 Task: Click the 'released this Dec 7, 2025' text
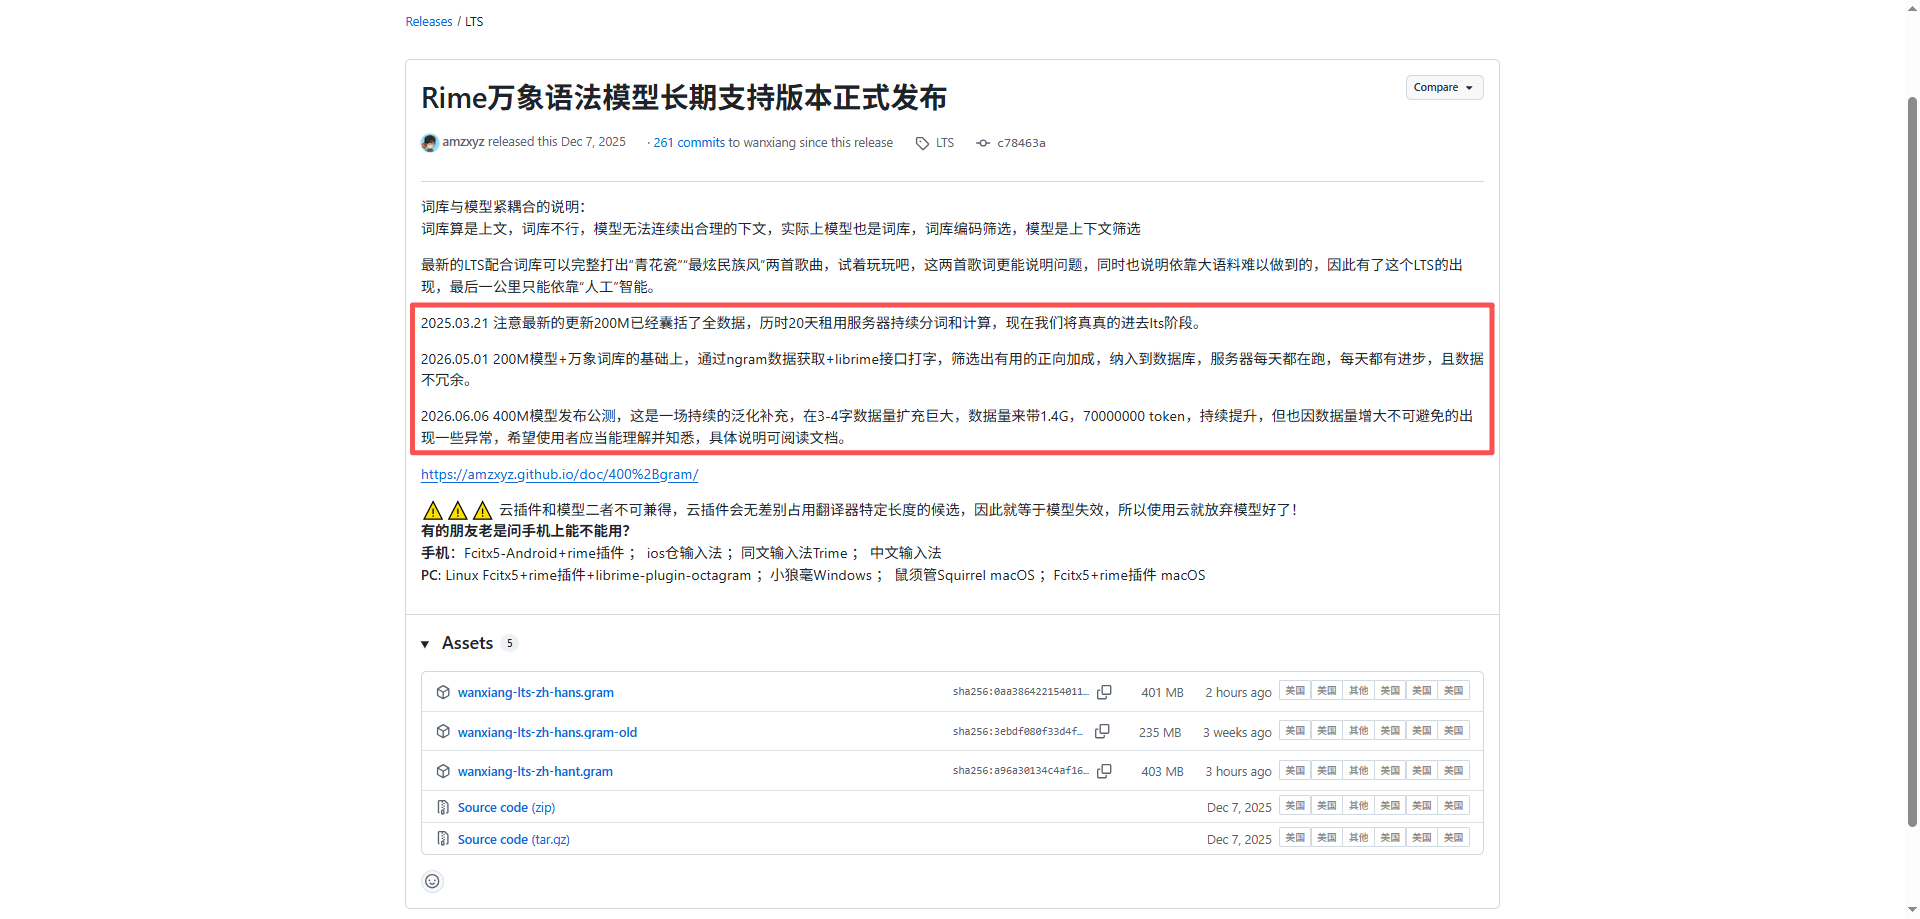tap(557, 142)
